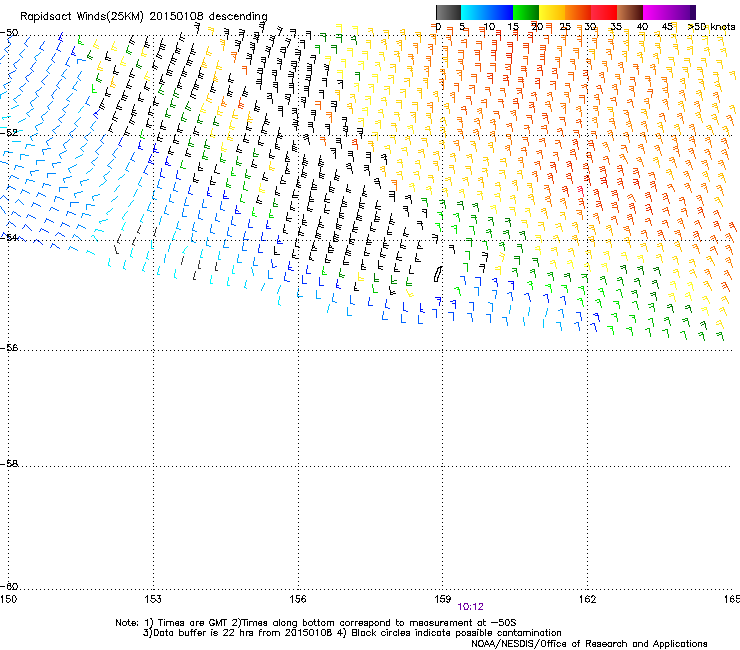Click the '10' knots legend label
The image size is (740, 650).
(x=489, y=27)
